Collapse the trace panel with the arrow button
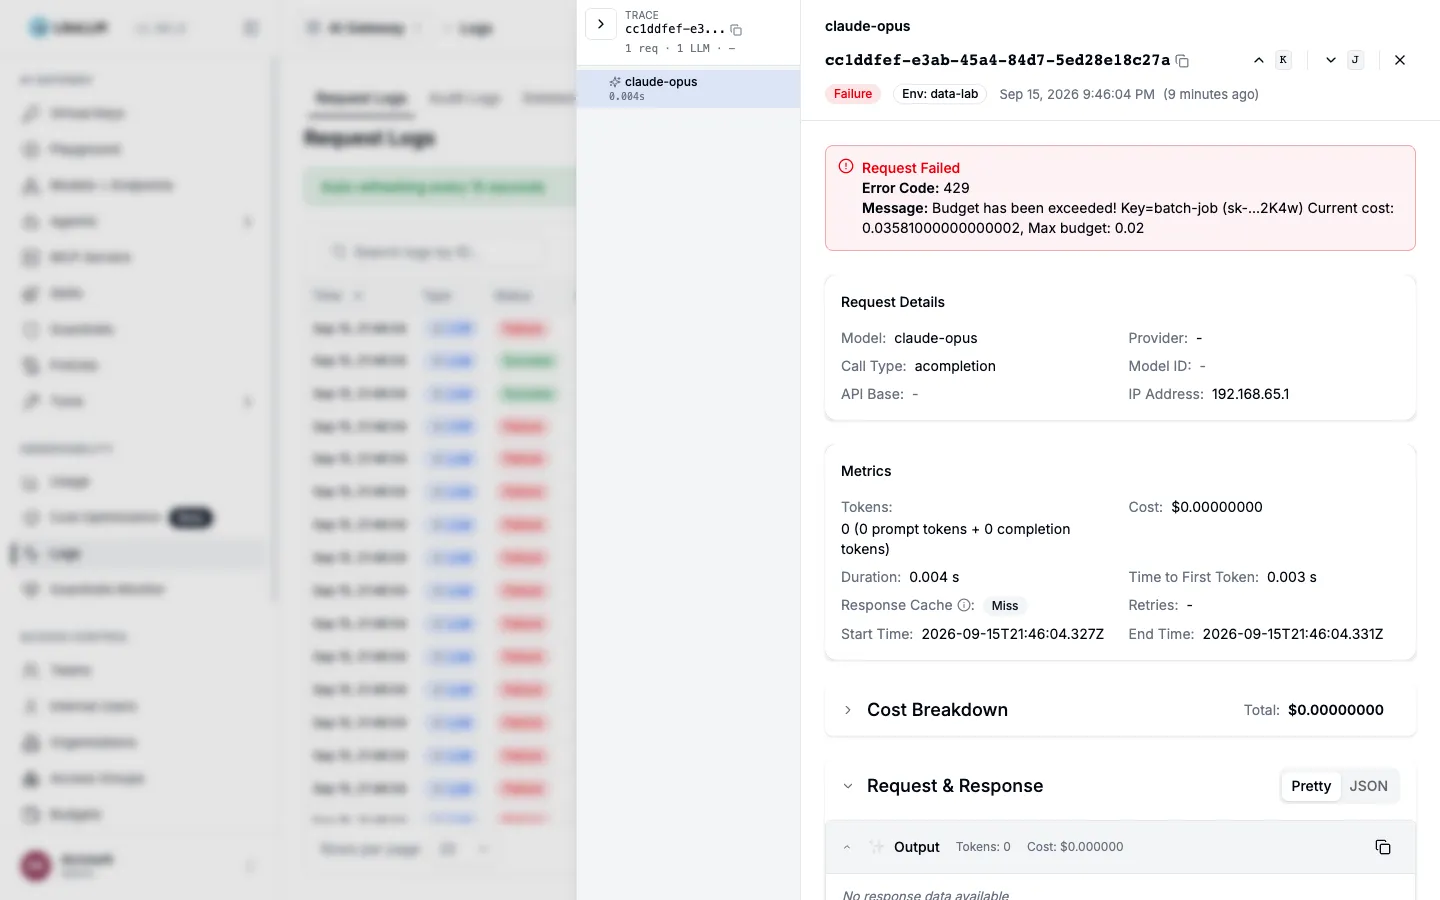 click(x=601, y=24)
